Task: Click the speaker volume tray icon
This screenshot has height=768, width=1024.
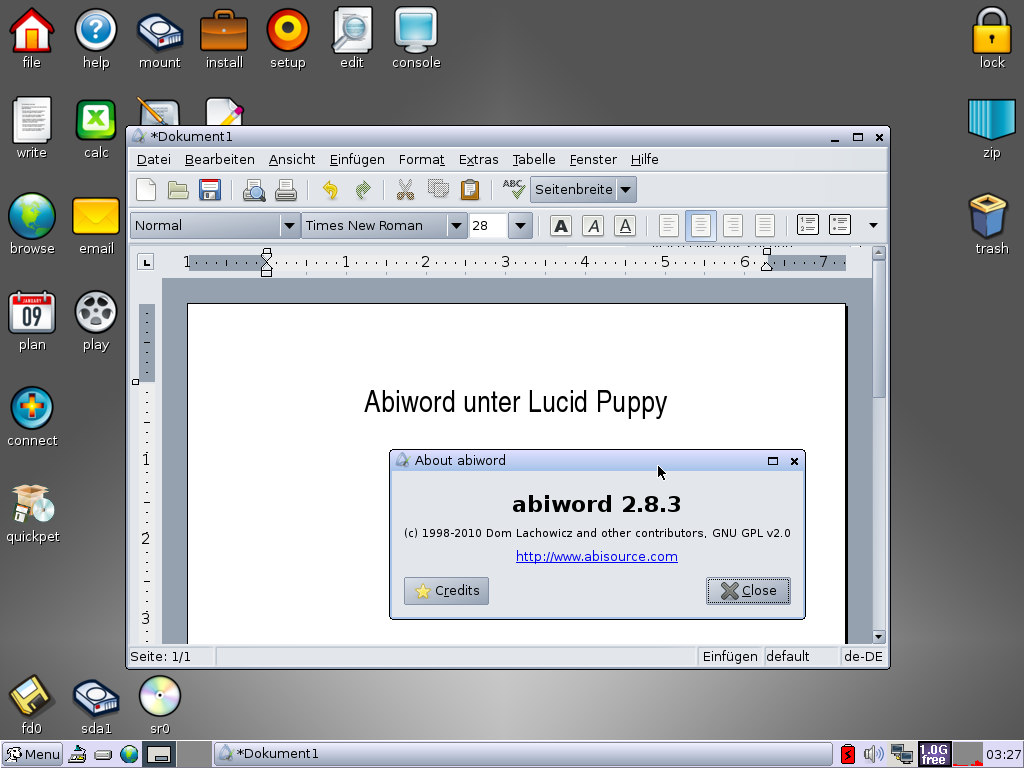Action: click(x=873, y=755)
